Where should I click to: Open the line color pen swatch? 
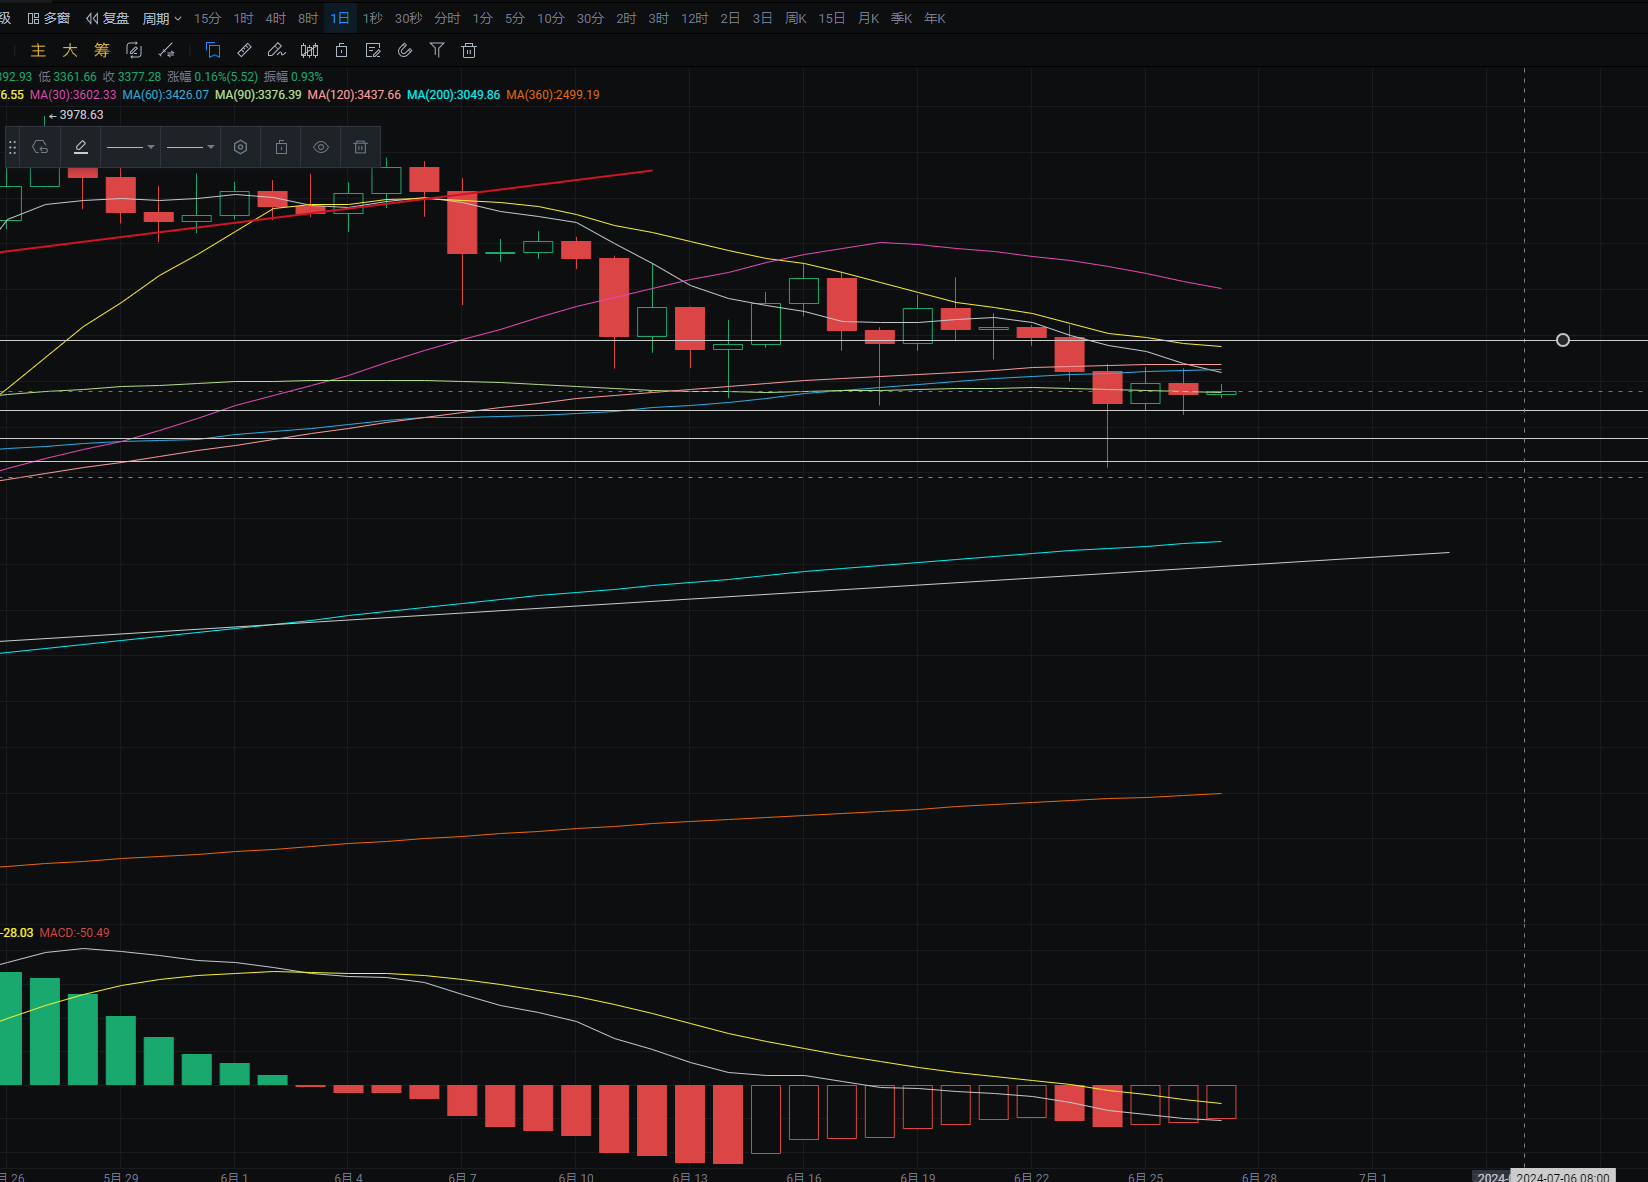point(81,147)
